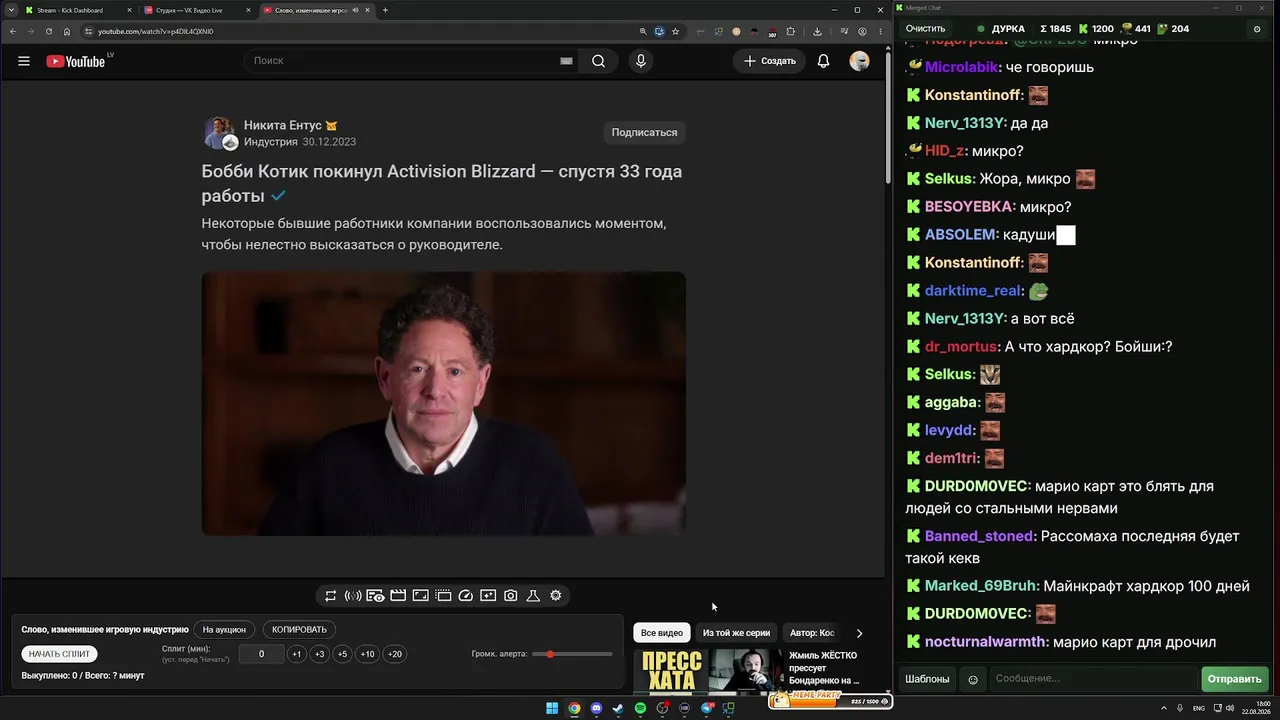Select the 'Из той же серии' chip

736,633
